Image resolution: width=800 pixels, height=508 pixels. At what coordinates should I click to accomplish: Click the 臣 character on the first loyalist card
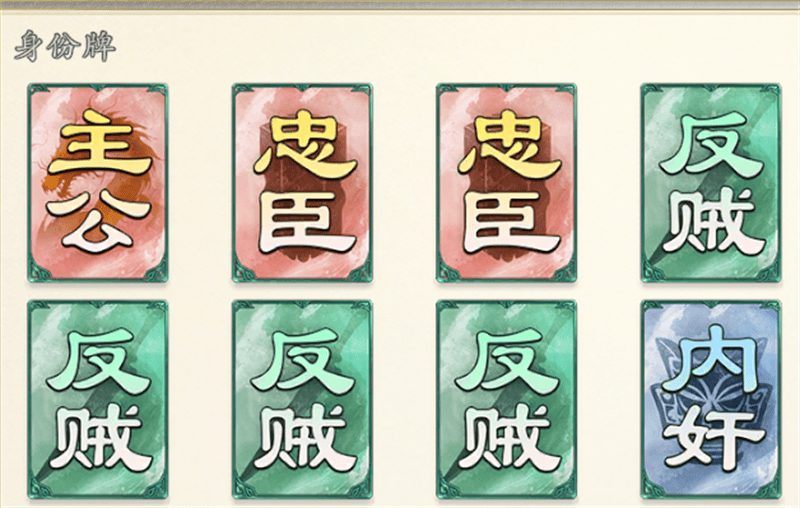pyautogui.click(x=304, y=222)
